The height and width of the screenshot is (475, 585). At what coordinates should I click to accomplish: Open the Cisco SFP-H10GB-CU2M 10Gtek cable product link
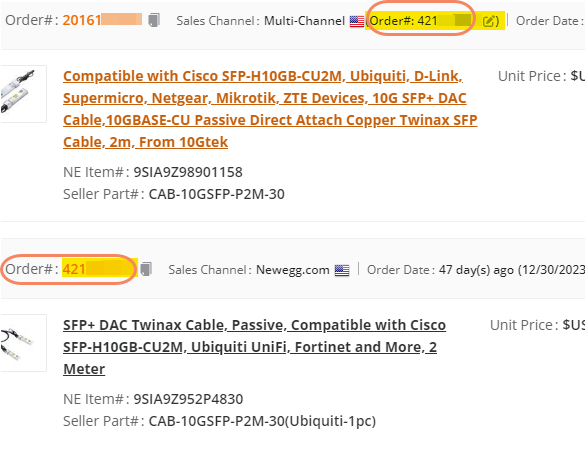270,109
